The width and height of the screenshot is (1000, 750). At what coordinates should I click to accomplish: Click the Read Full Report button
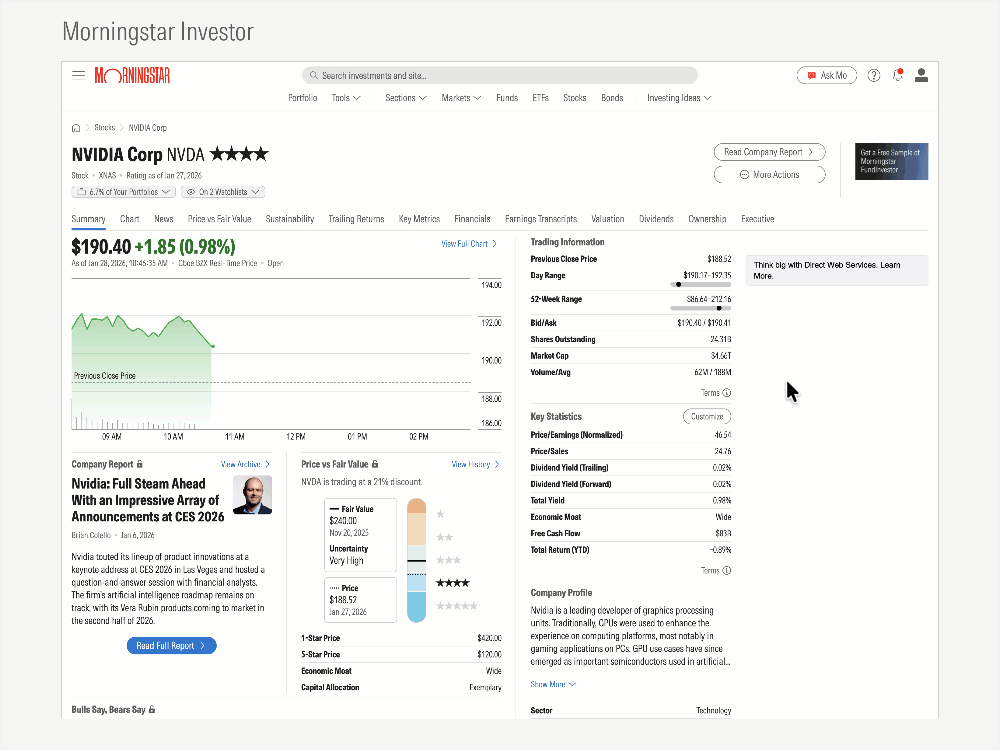pos(172,645)
